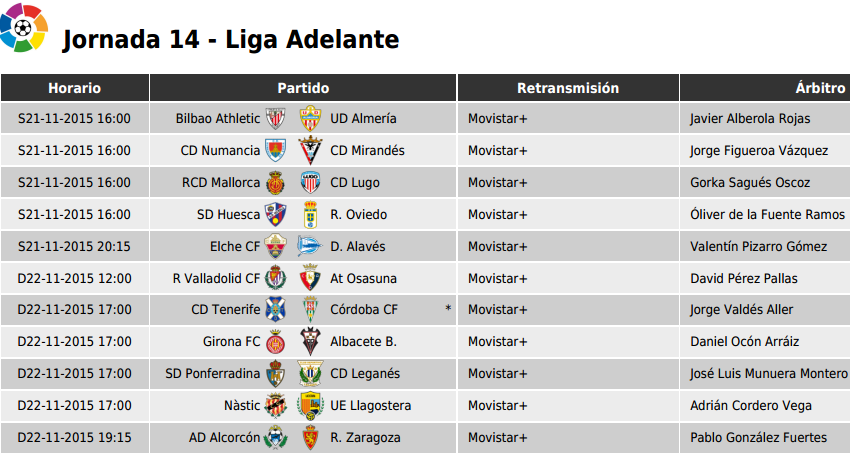Click the CD Tenerife crest
Image resolution: width=850 pixels, height=454 pixels.
[x=275, y=310]
